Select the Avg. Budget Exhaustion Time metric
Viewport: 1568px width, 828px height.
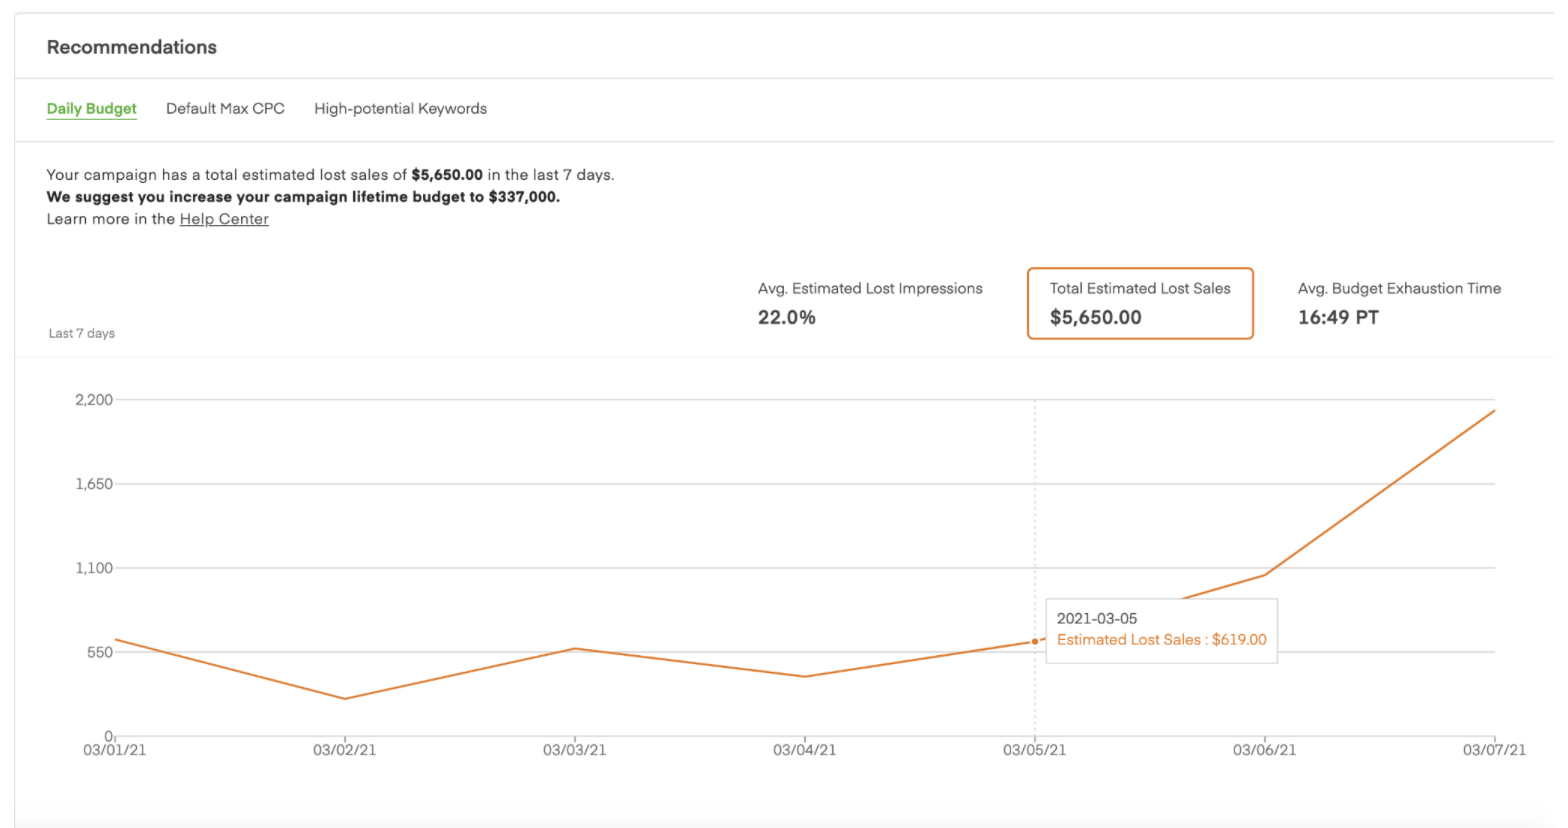point(1398,303)
